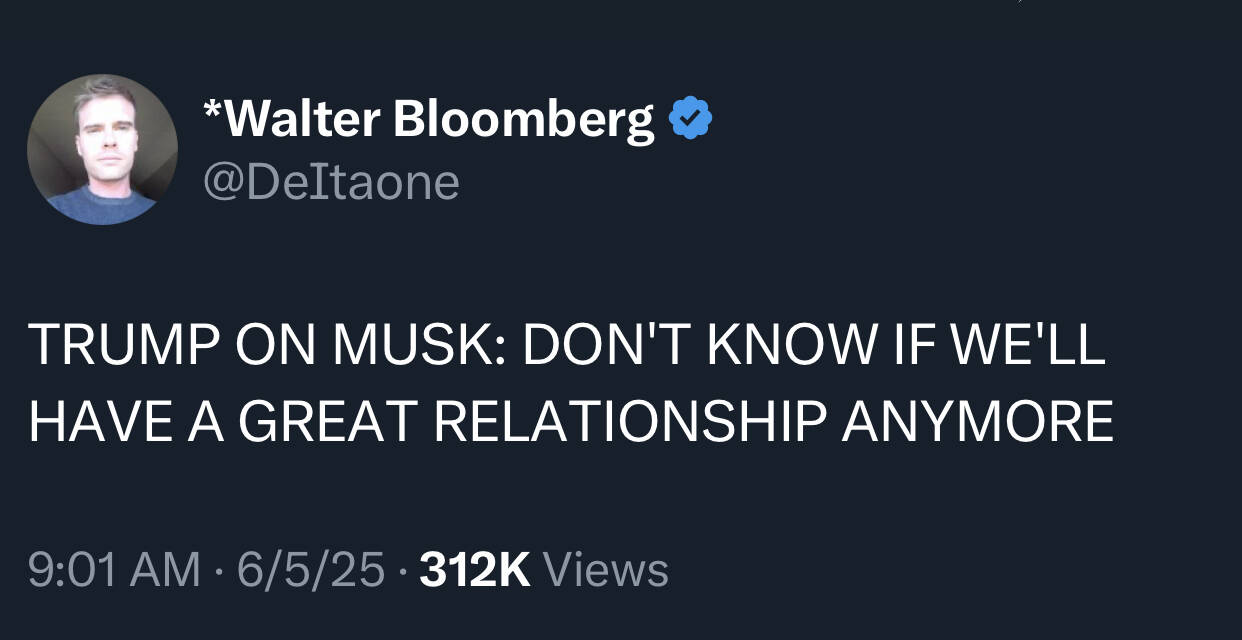
Task: Click the word IF in the tweet
Action: tap(923, 345)
